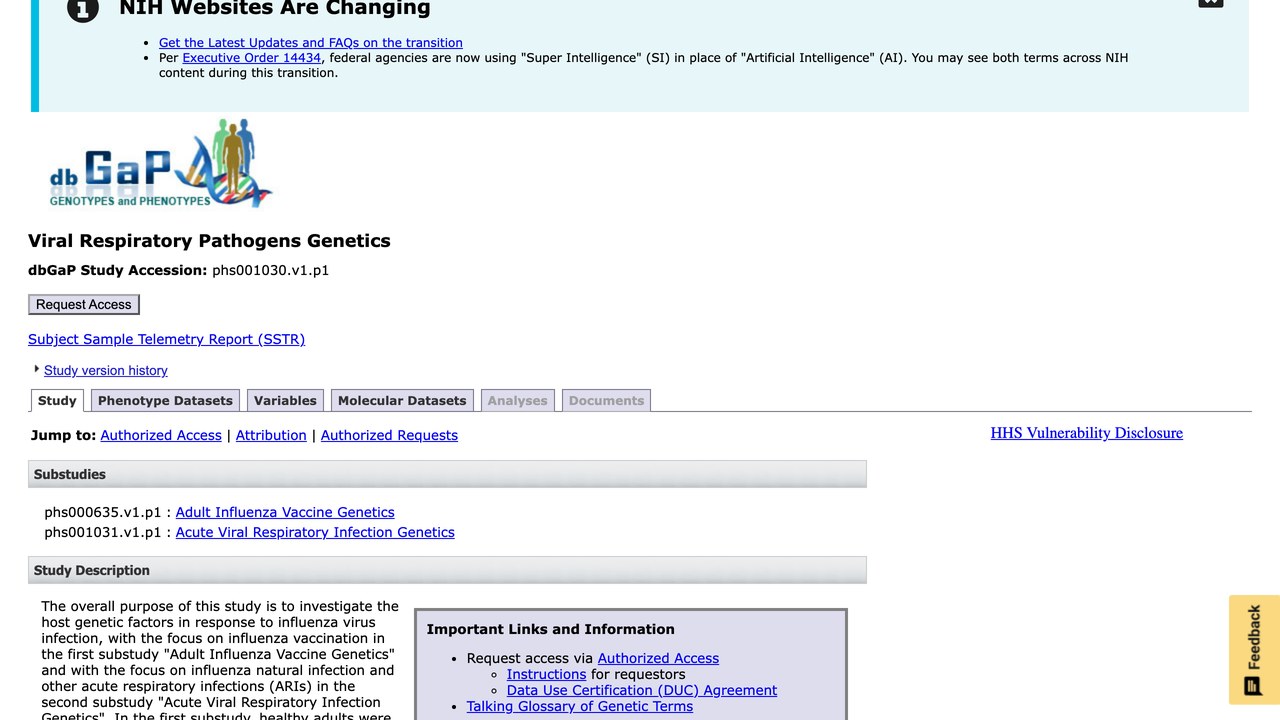Open Talking Glossary of Genetic Terms
Viewport: 1280px width, 720px height.
click(x=580, y=706)
